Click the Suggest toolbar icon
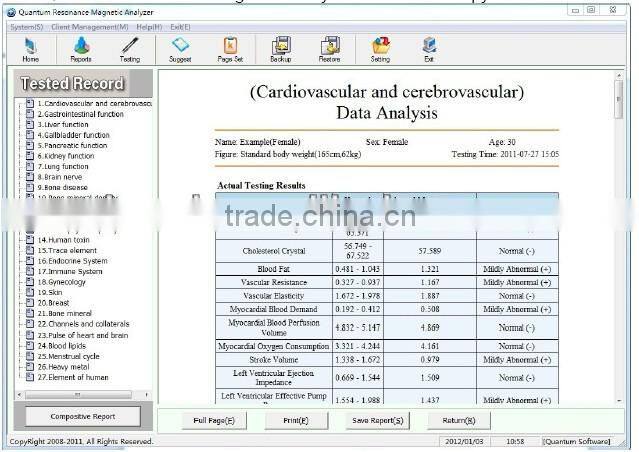The height and width of the screenshot is (452, 639). pyautogui.click(x=180, y=49)
